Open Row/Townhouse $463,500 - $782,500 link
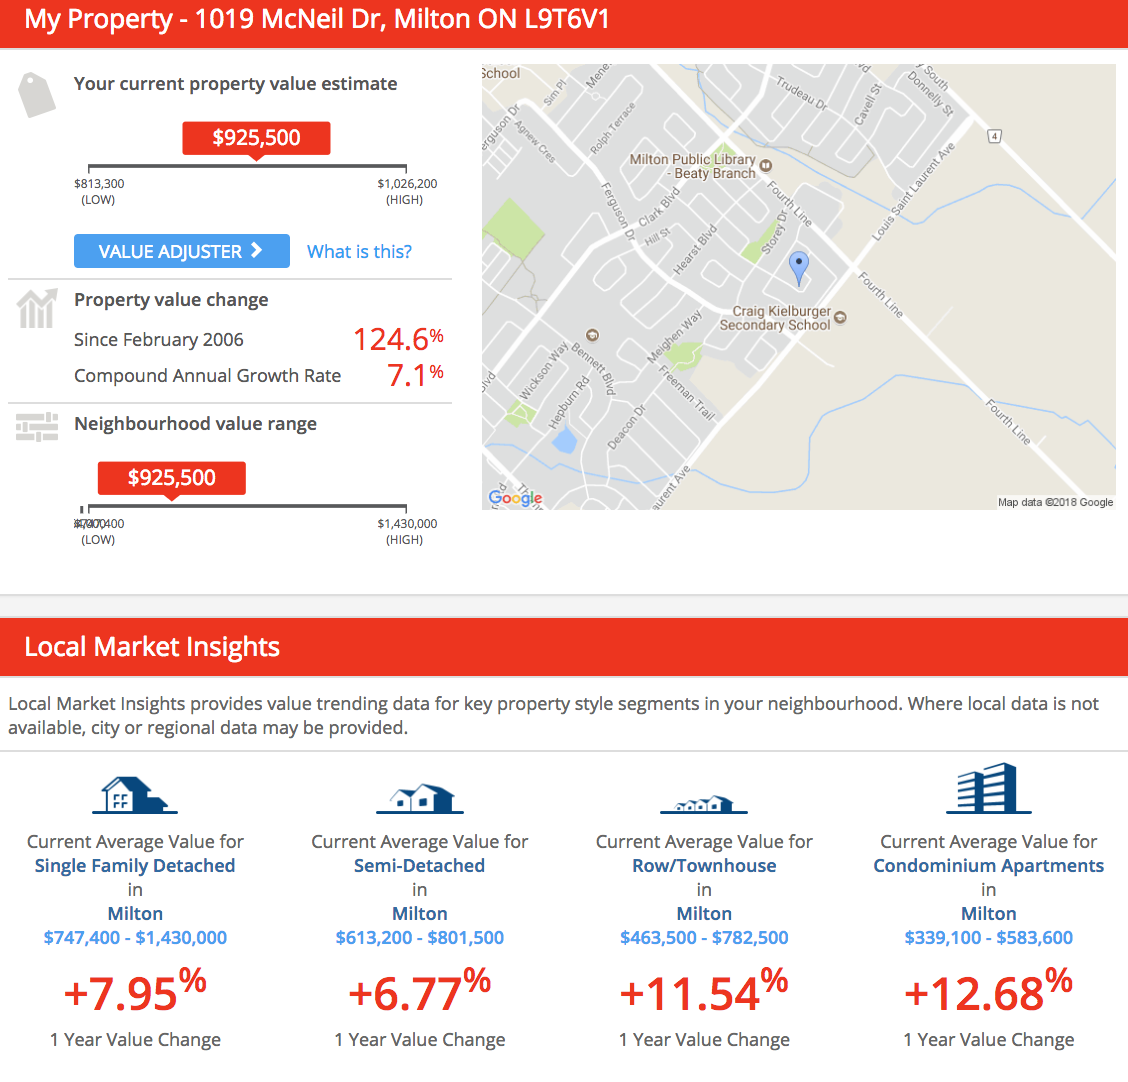The width and height of the screenshot is (1128, 1082). pyautogui.click(x=704, y=938)
